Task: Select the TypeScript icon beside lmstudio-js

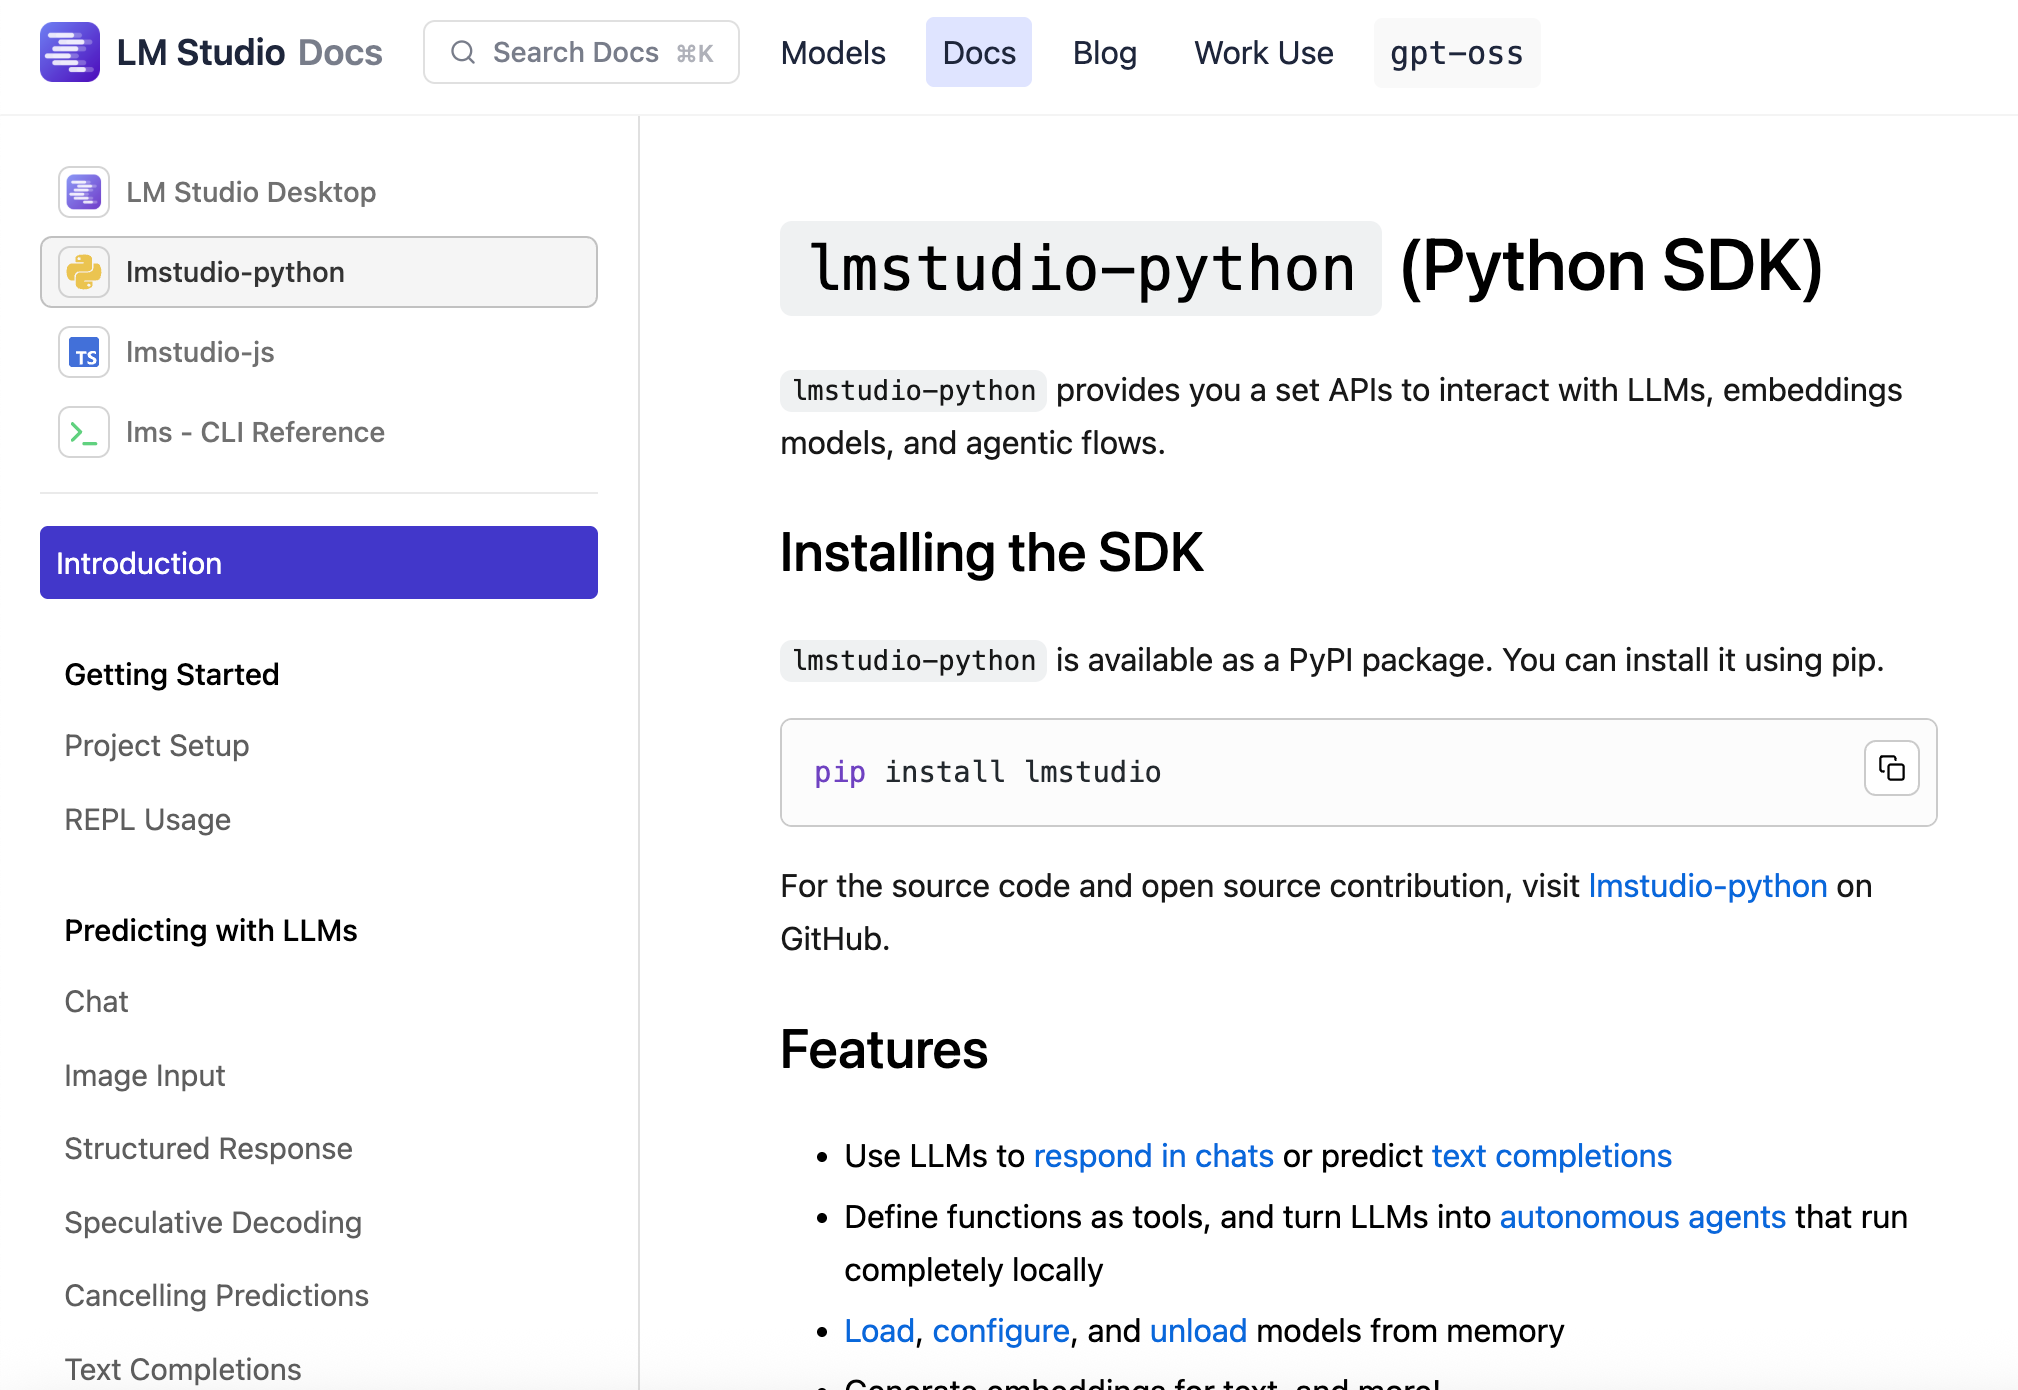Action: (84, 352)
